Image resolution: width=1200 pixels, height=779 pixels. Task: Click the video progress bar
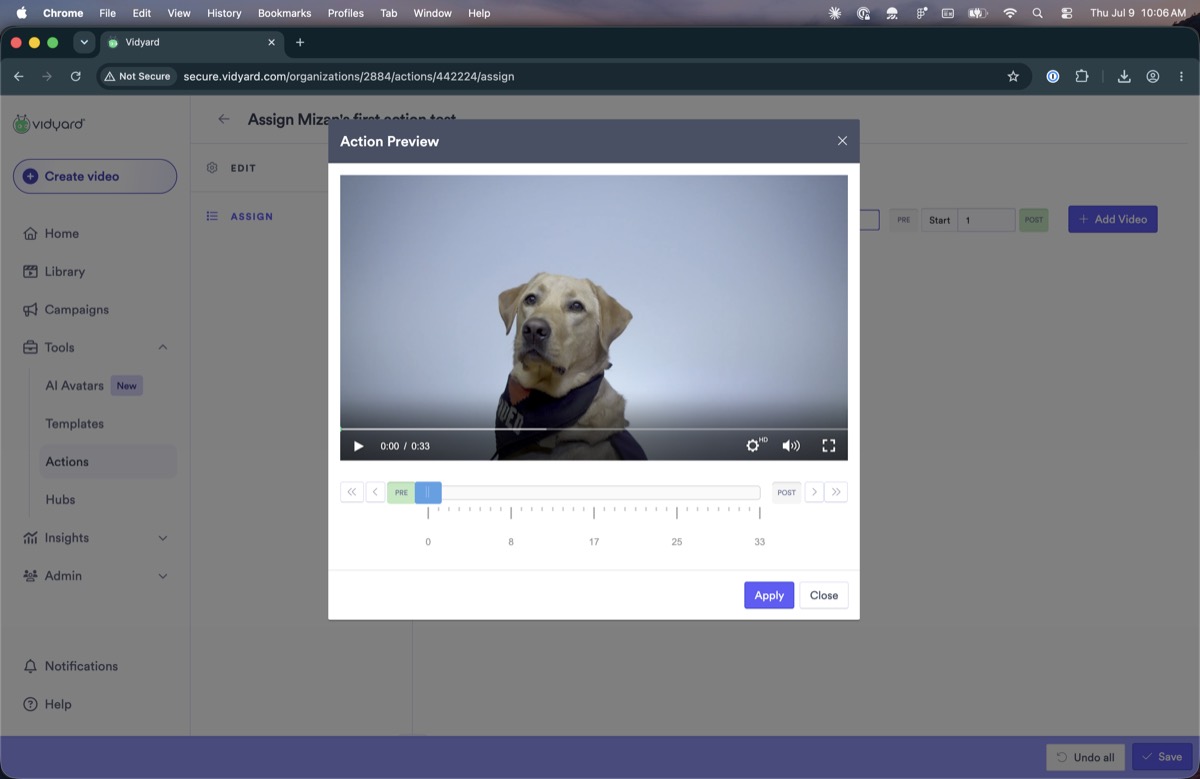[x=594, y=429]
